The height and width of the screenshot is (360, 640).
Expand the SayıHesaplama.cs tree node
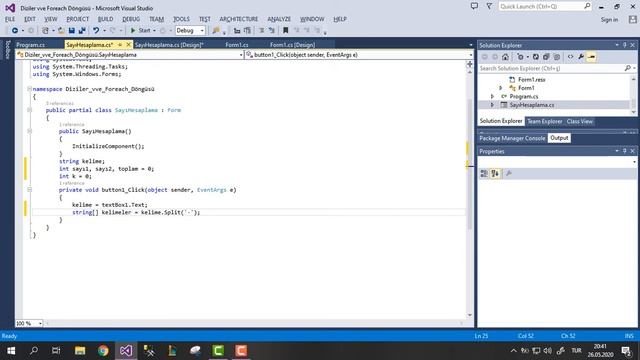point(492,105)
